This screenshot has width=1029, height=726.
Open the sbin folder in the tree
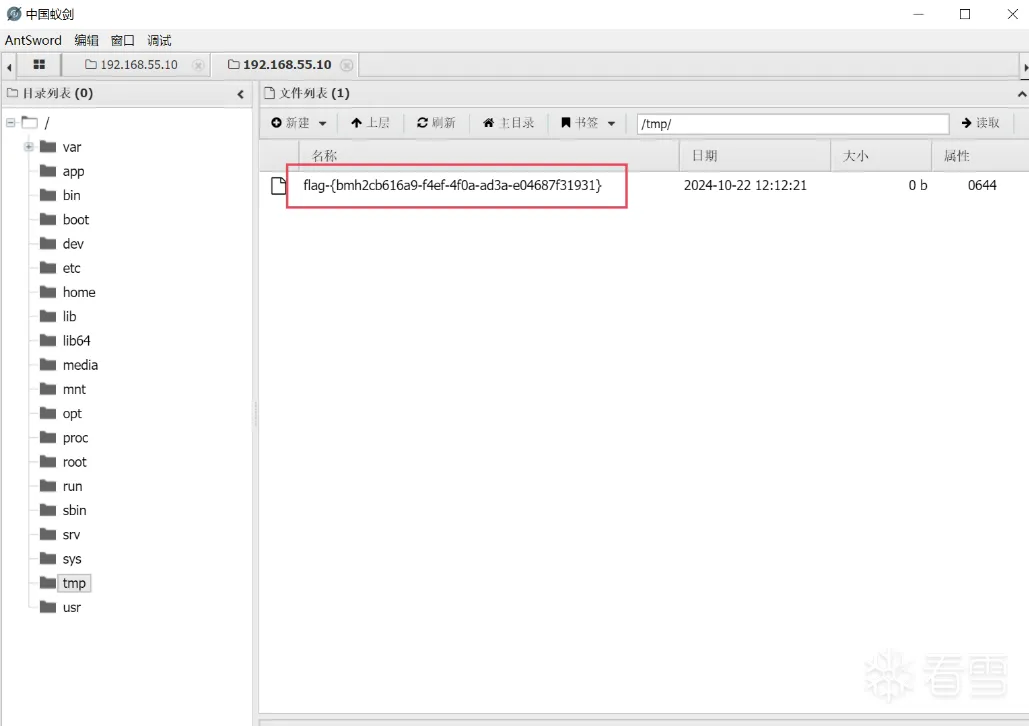click(74, 511)
